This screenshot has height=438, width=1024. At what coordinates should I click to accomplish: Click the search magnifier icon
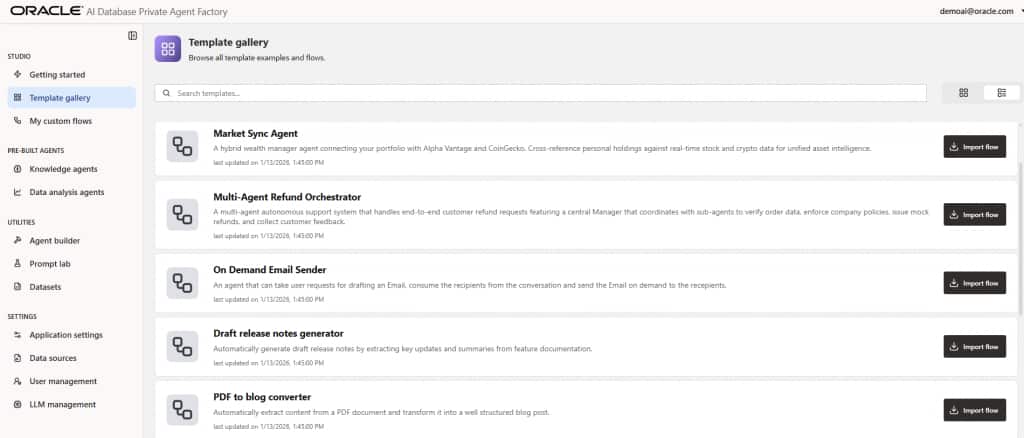166,93
